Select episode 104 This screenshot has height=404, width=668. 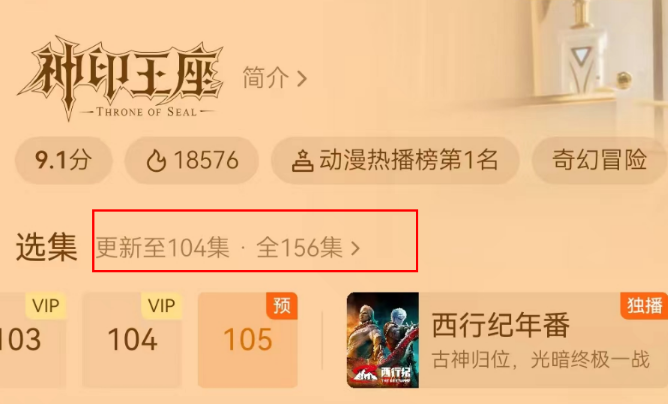(132, 340)
